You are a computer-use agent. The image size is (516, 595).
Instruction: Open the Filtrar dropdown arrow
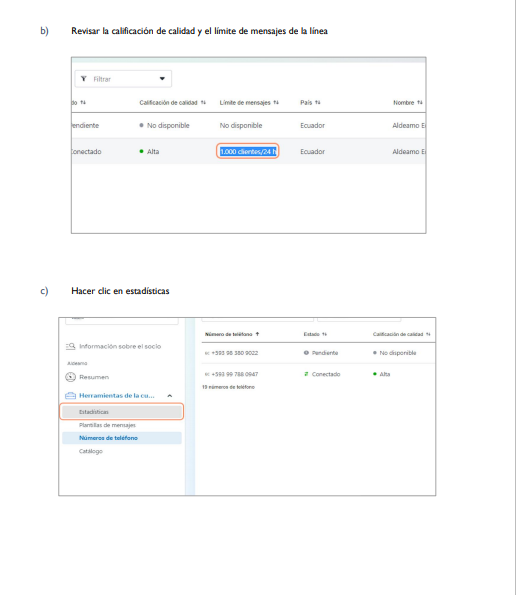162,79
